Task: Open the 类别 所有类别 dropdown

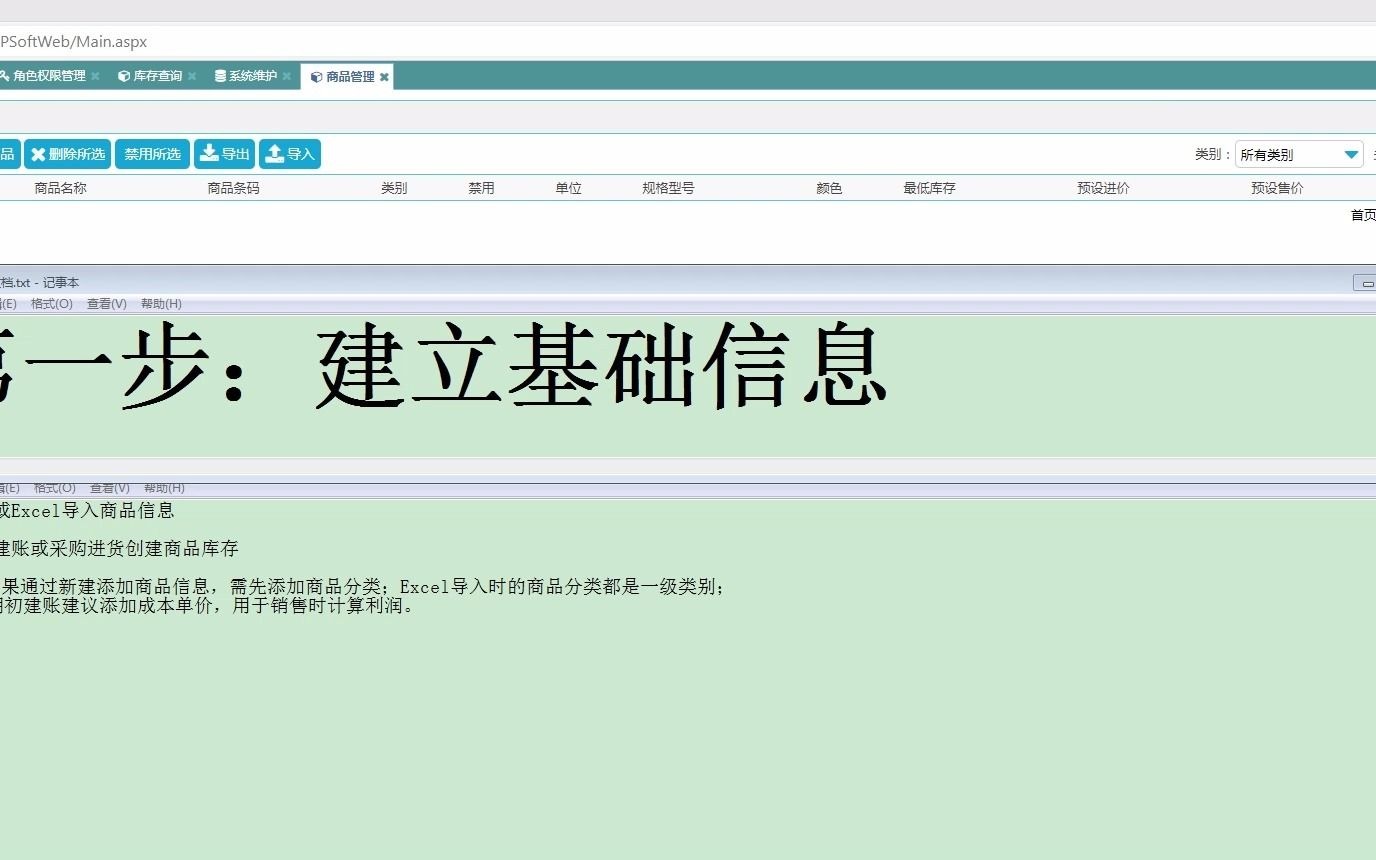Action: pyautogui.click(x=1299, y=154)
